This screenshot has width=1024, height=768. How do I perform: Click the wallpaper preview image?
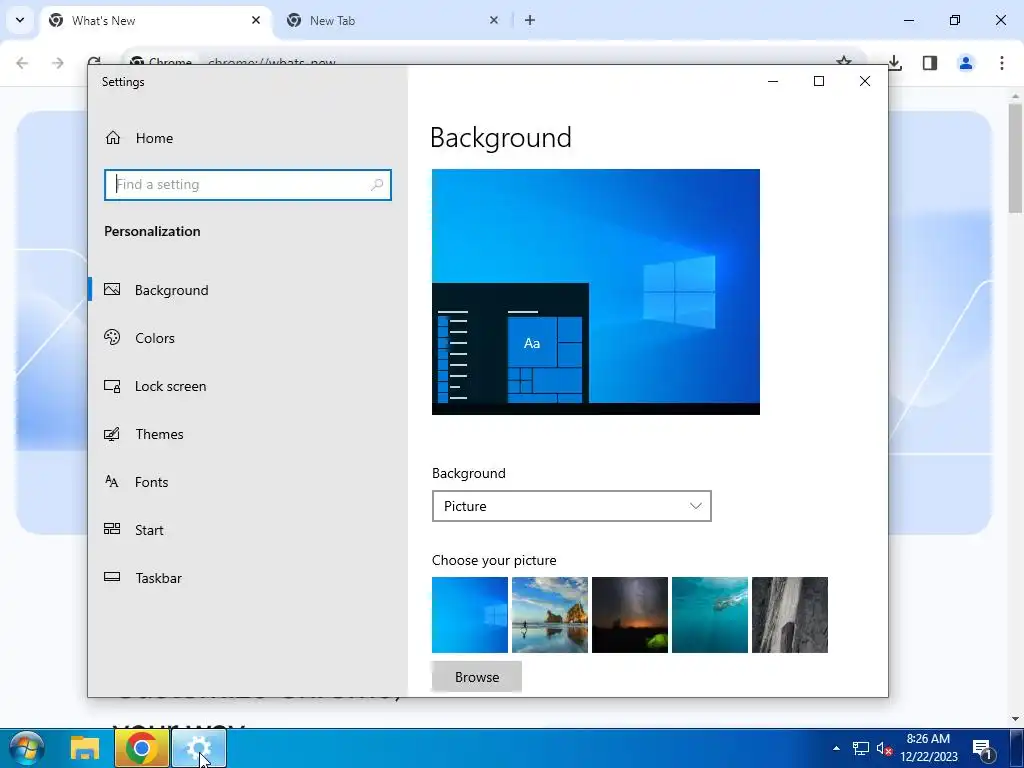coord(596,292)
